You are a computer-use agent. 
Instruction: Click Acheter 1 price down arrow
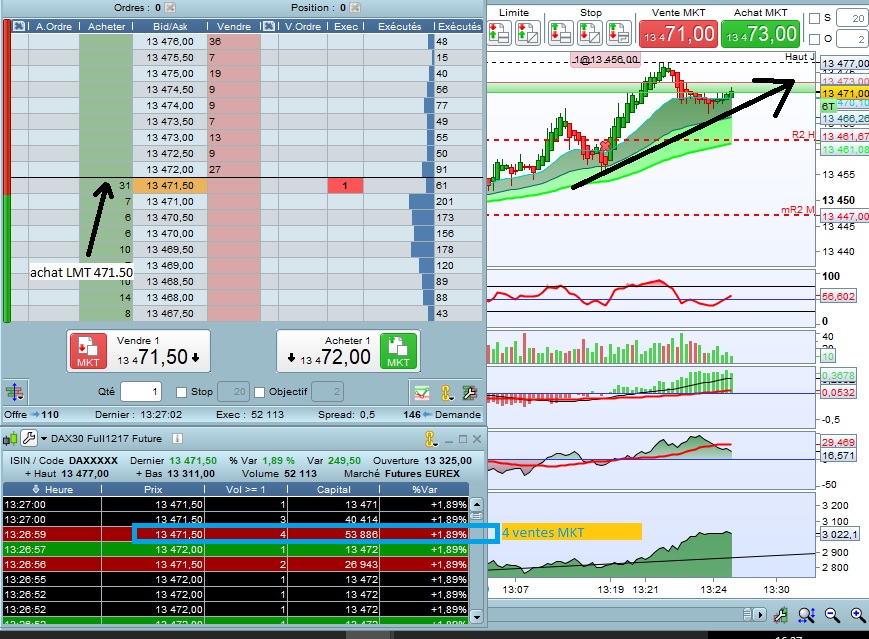(x=292, y=358)
